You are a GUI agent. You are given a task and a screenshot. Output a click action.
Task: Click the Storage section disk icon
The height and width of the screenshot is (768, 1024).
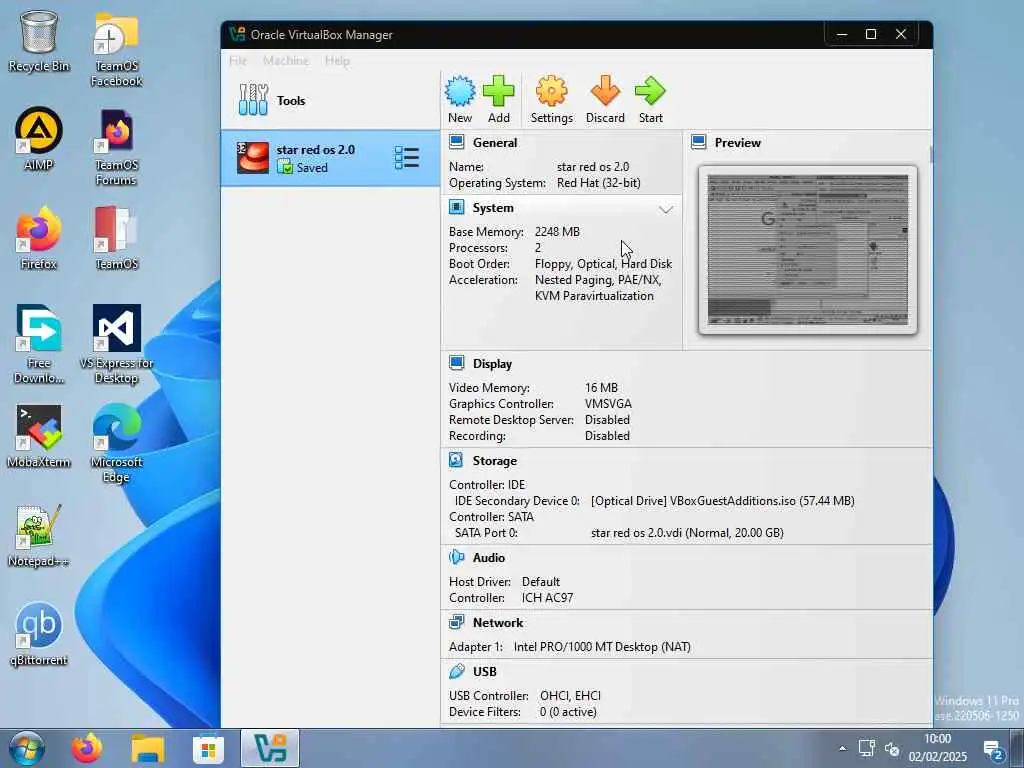pyautogui.click(x=456, y=460)
